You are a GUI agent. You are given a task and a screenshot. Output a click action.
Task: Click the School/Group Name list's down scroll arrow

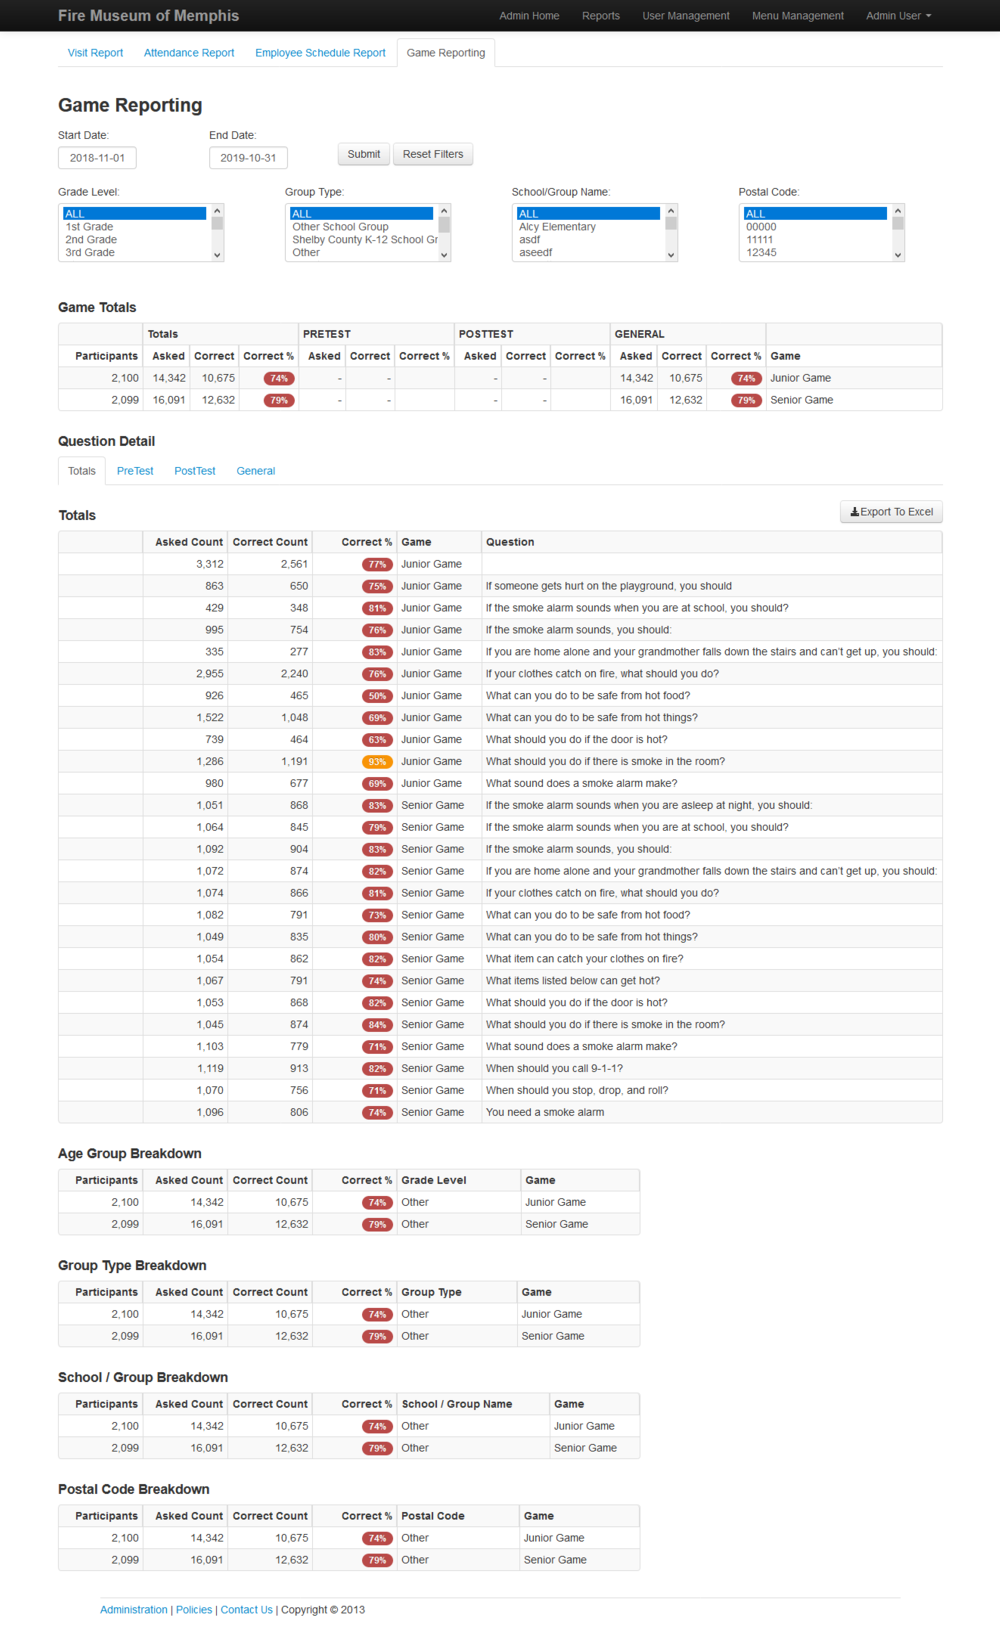[x=671, y=255]
